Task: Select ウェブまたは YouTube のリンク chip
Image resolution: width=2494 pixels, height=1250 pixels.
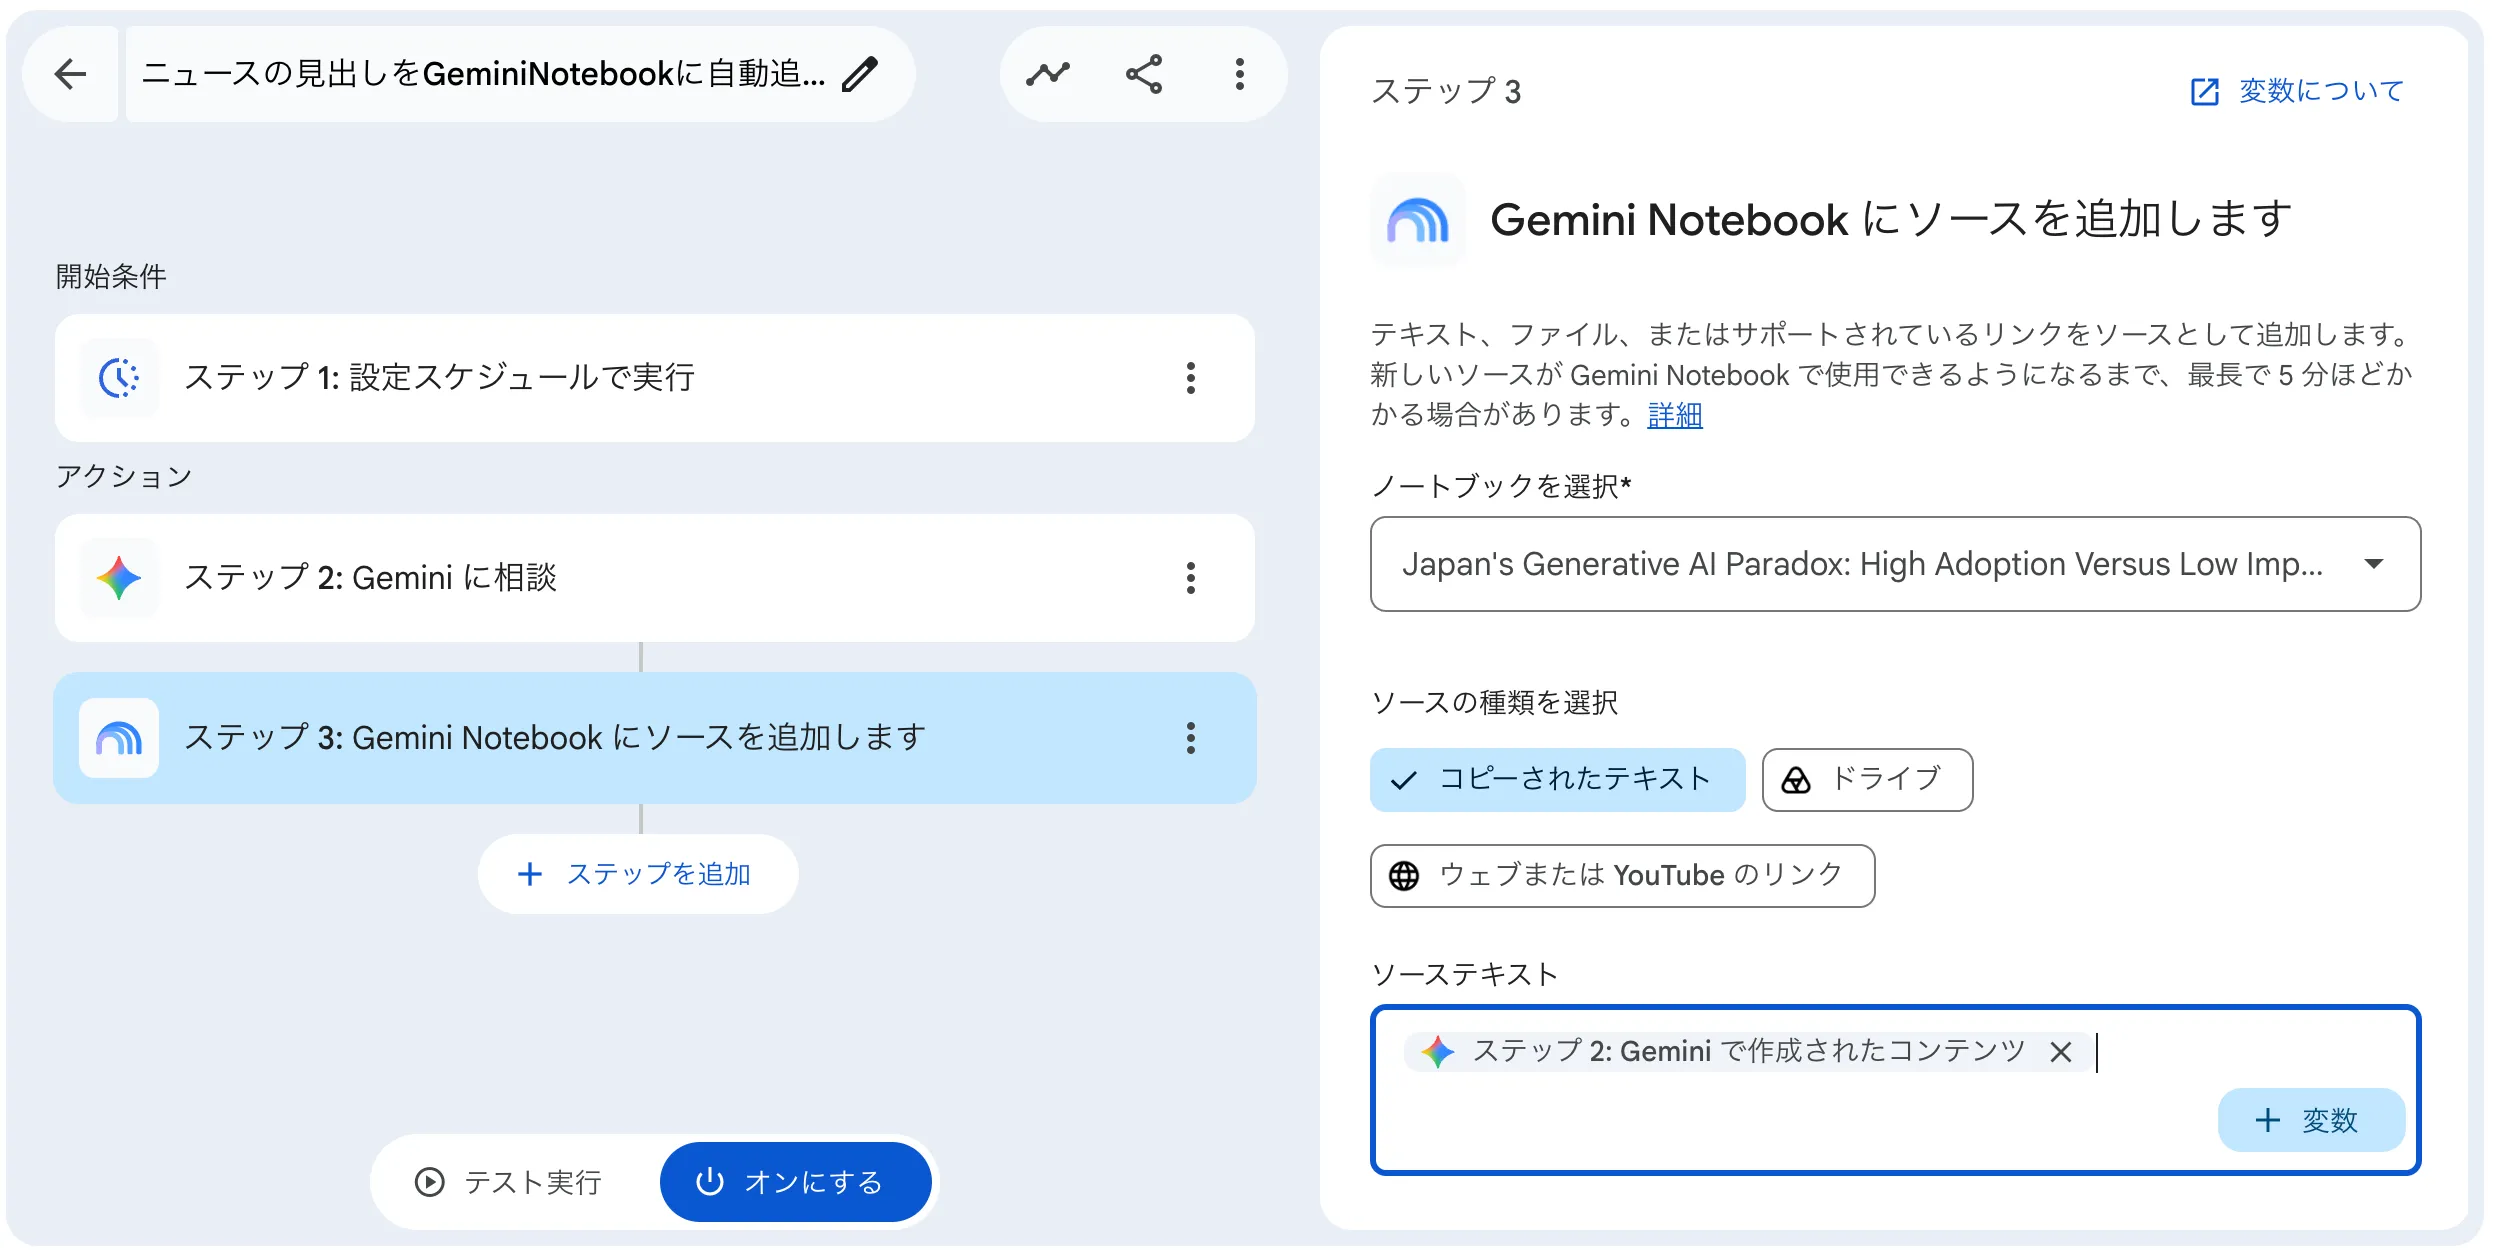Action: coord(1622,876)
